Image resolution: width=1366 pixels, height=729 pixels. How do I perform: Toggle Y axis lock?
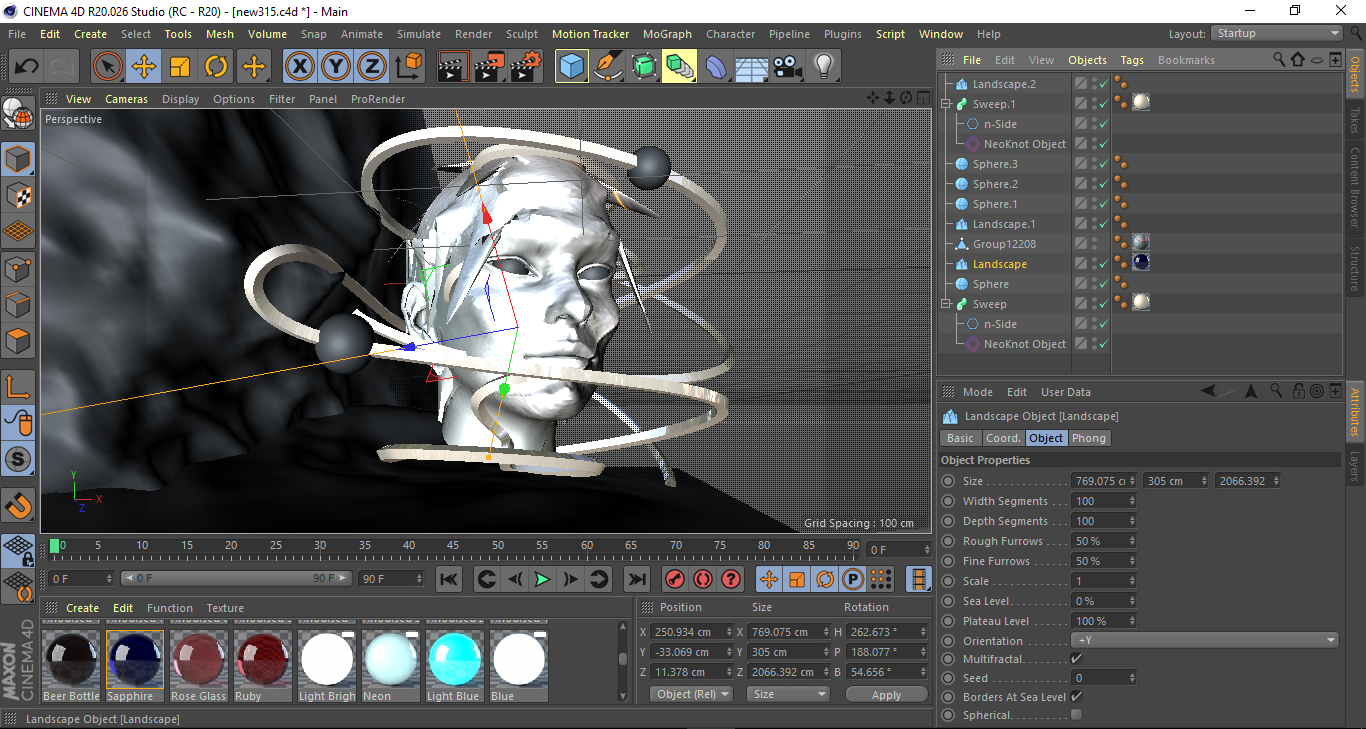point(336,67)
